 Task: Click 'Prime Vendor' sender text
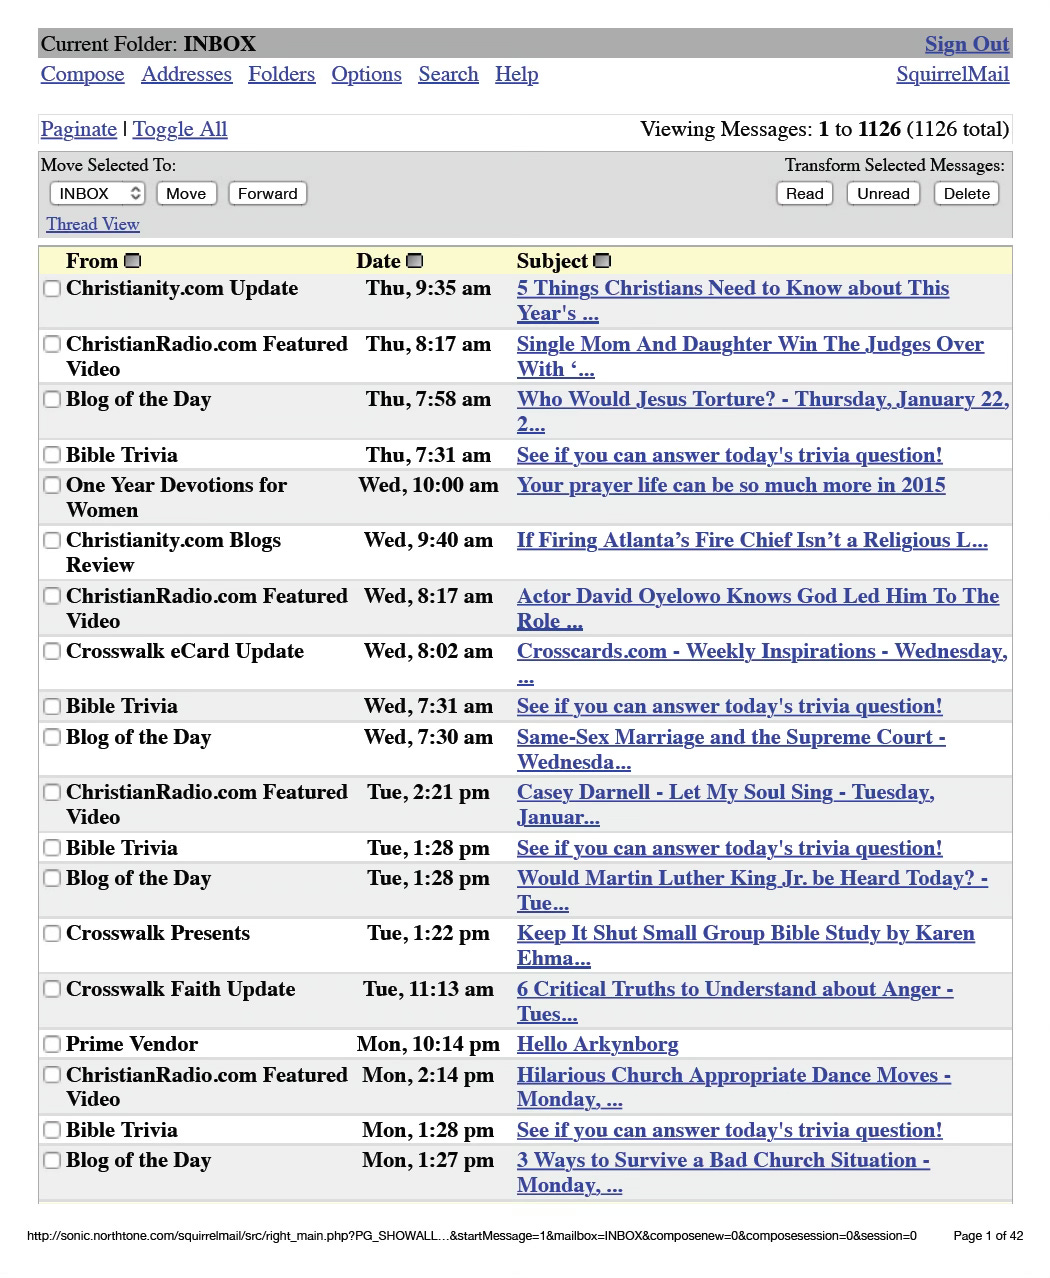tap(132, 1044)
